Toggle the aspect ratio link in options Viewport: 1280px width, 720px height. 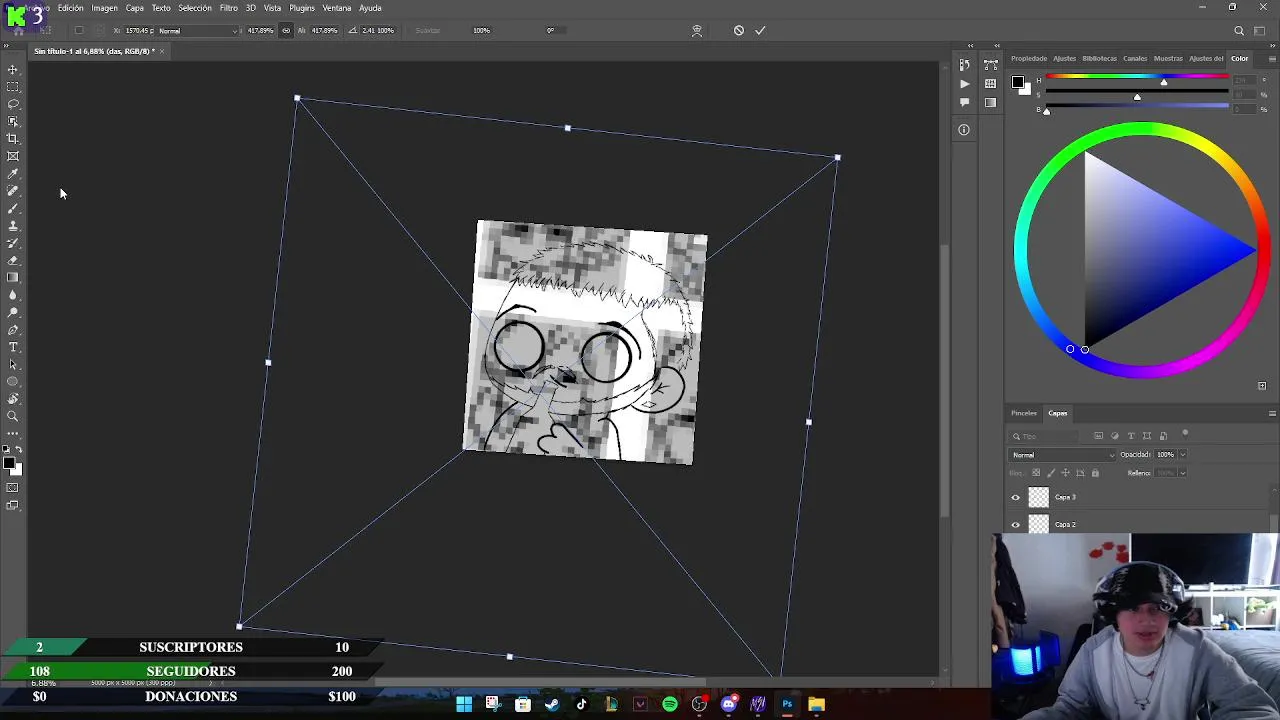coord(286,30)
